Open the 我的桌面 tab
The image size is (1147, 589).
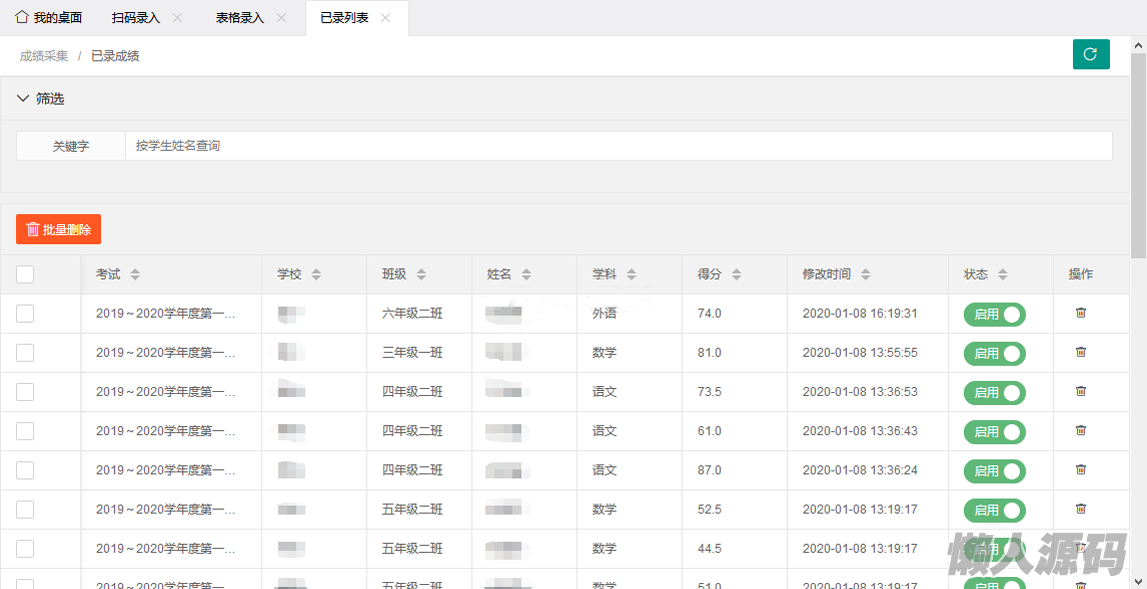49,18
